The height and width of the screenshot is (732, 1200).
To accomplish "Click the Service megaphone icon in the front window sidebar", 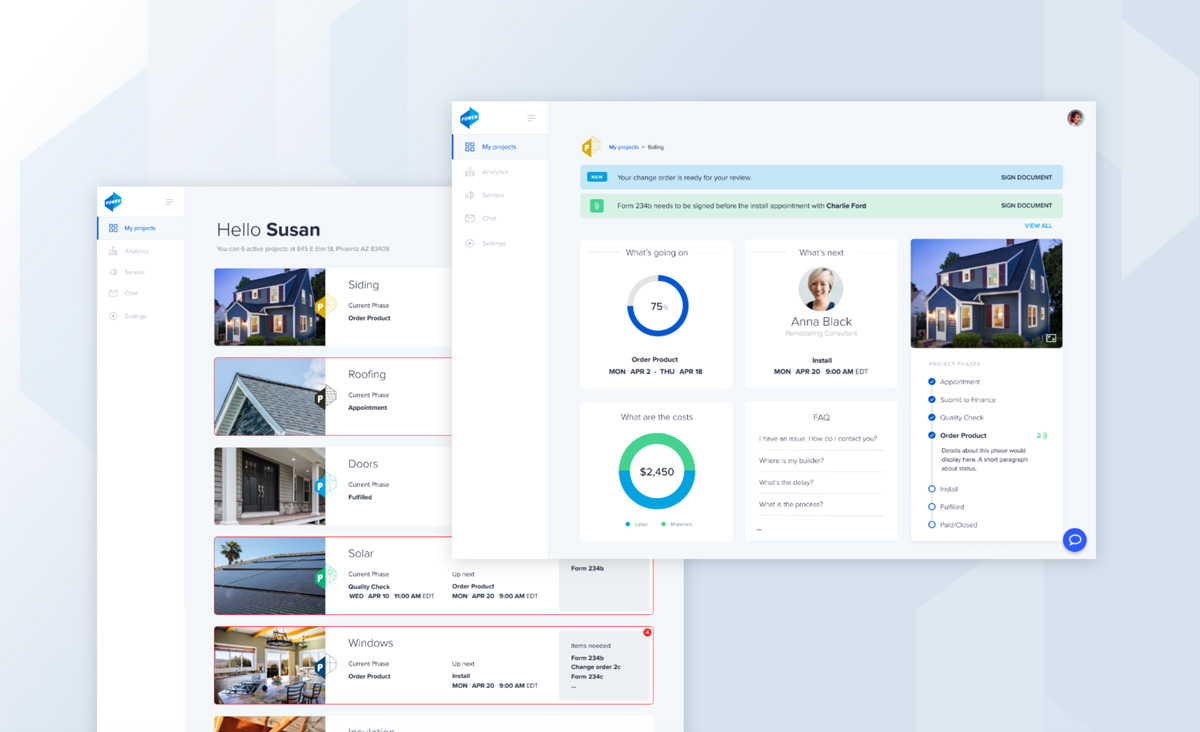I will tap(470, 195).
